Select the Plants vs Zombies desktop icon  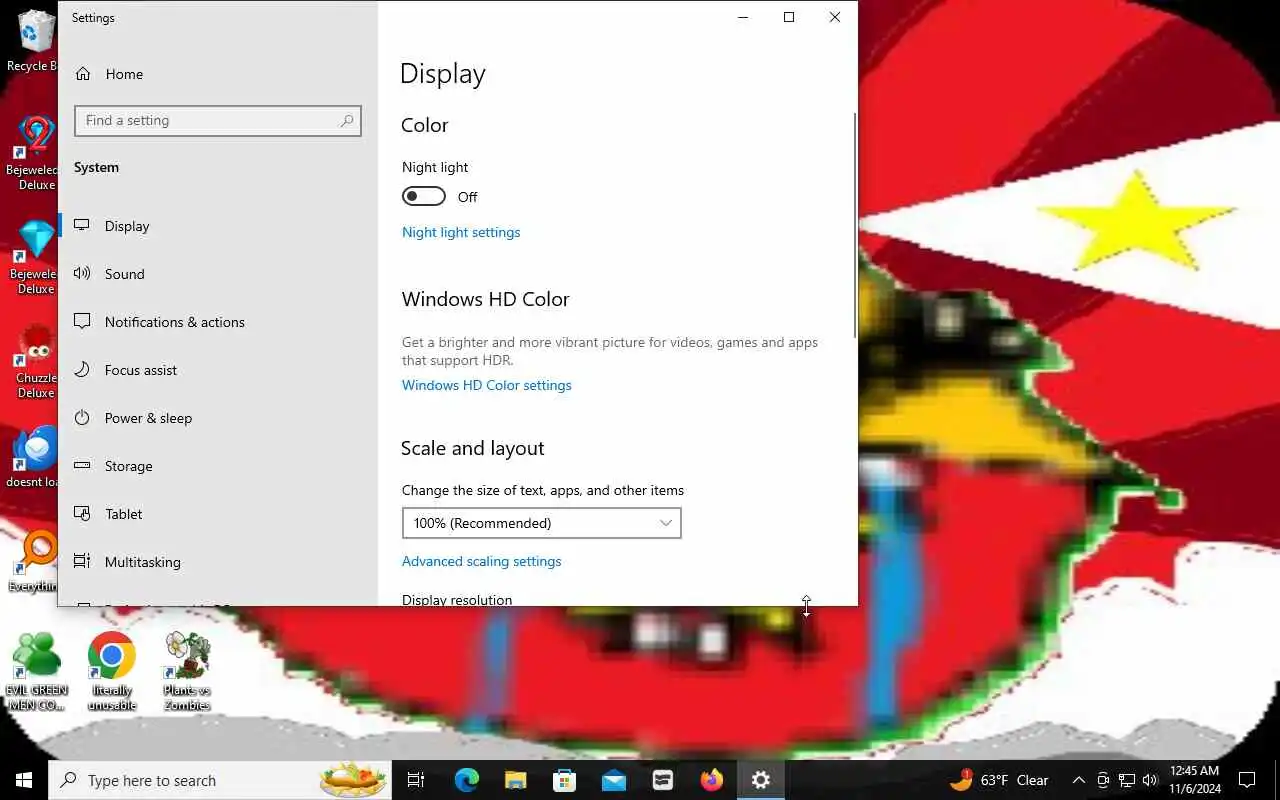187,671
